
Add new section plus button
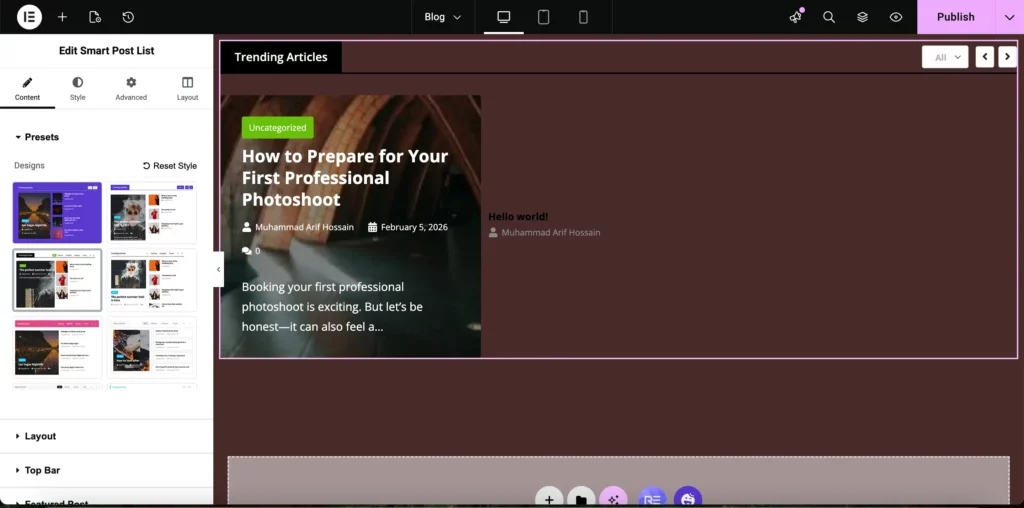[x=549, y=499]
